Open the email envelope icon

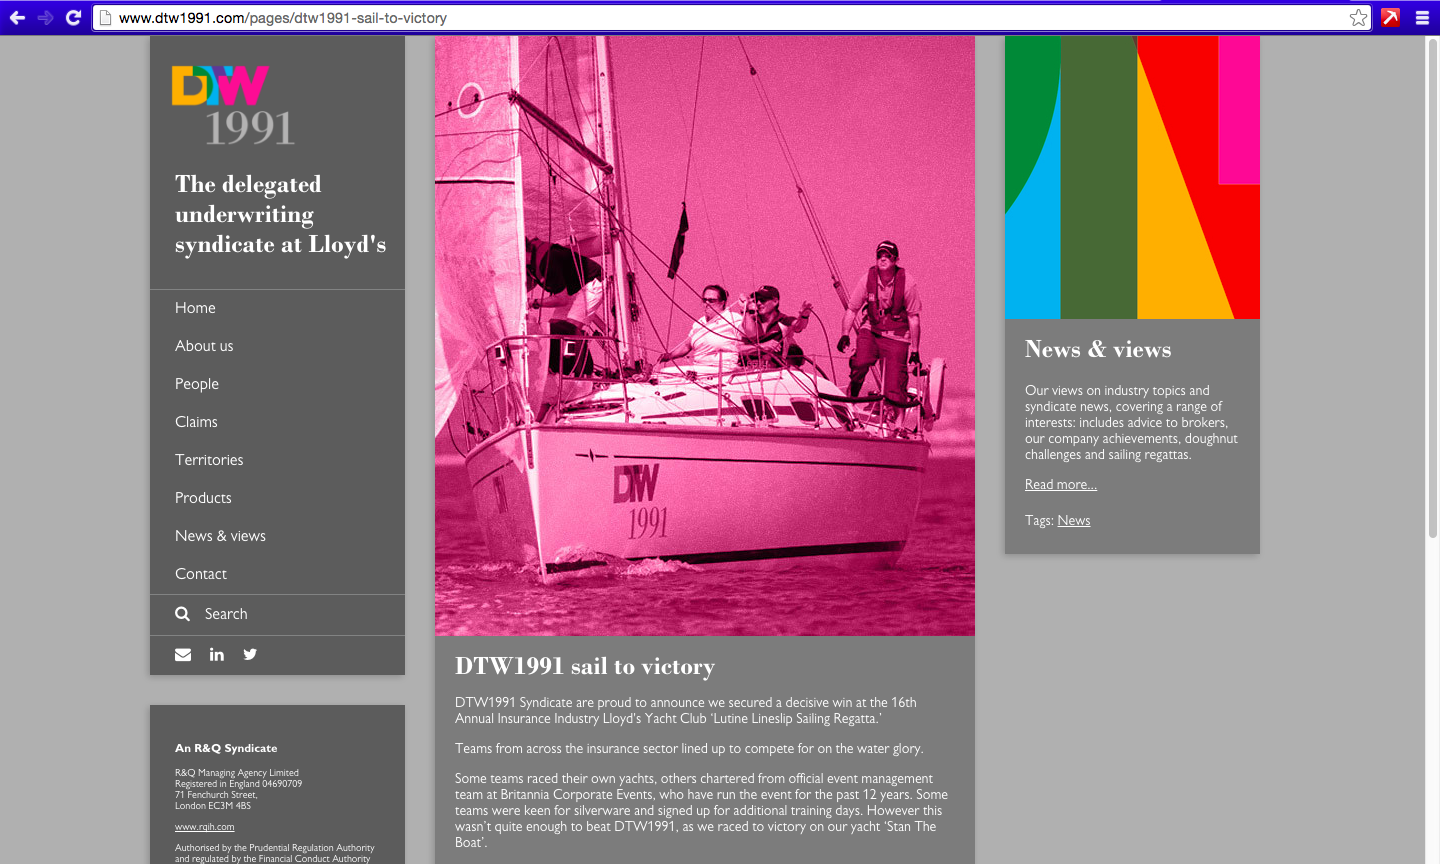[x=183, y=655]
